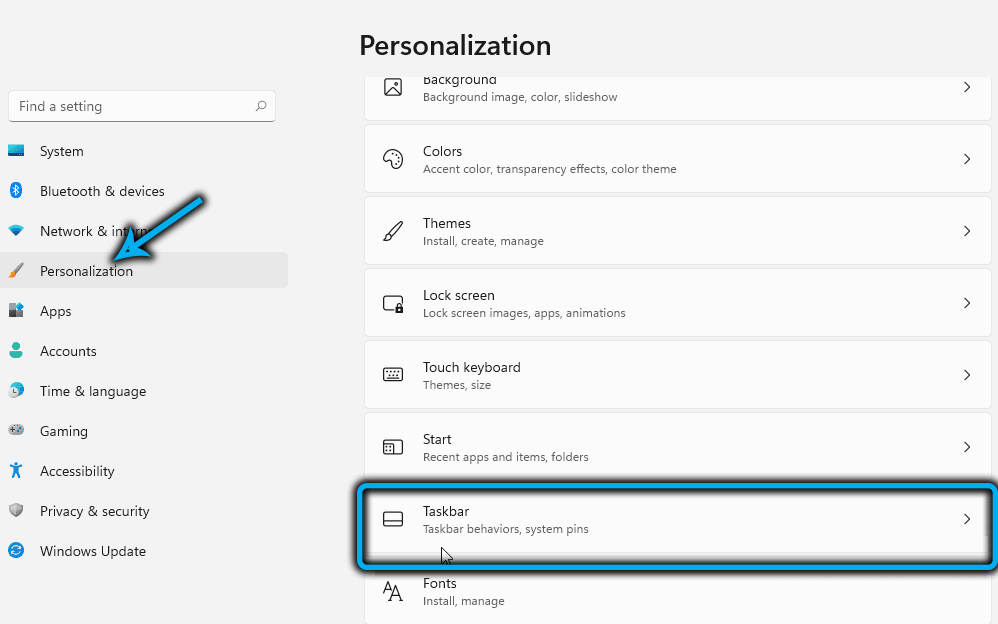The image size is (998, 624).
Task: Click the Start layout icon
Action: pyautogui.click(x=393, y=447)
